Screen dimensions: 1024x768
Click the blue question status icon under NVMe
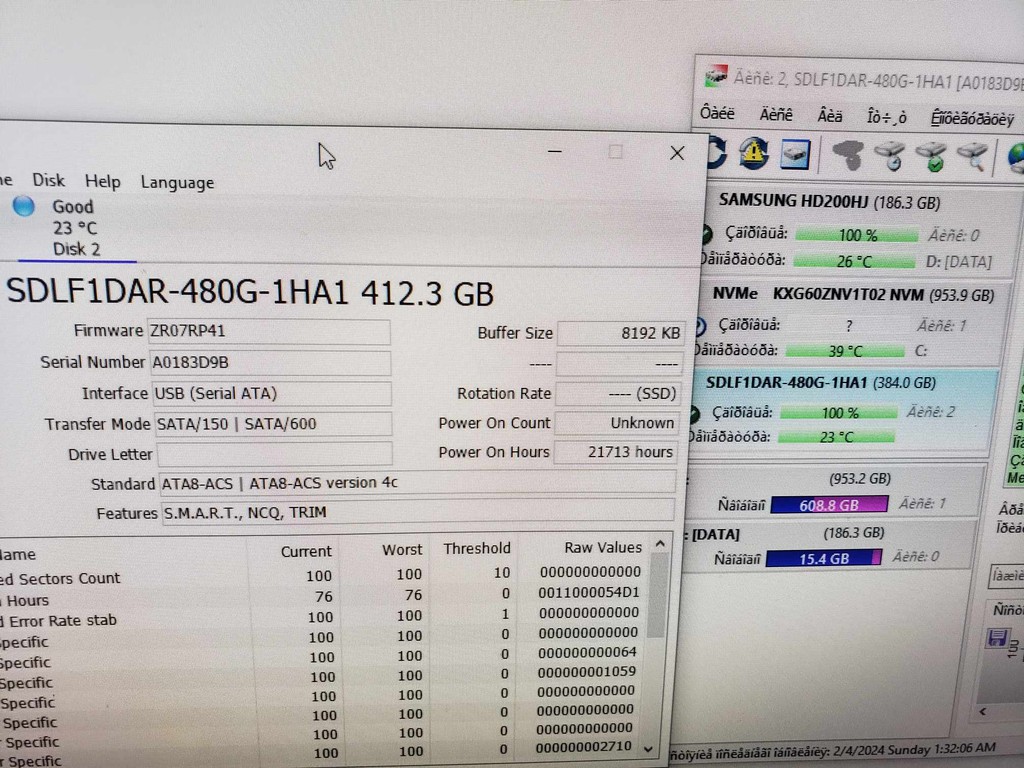(700, 325)
